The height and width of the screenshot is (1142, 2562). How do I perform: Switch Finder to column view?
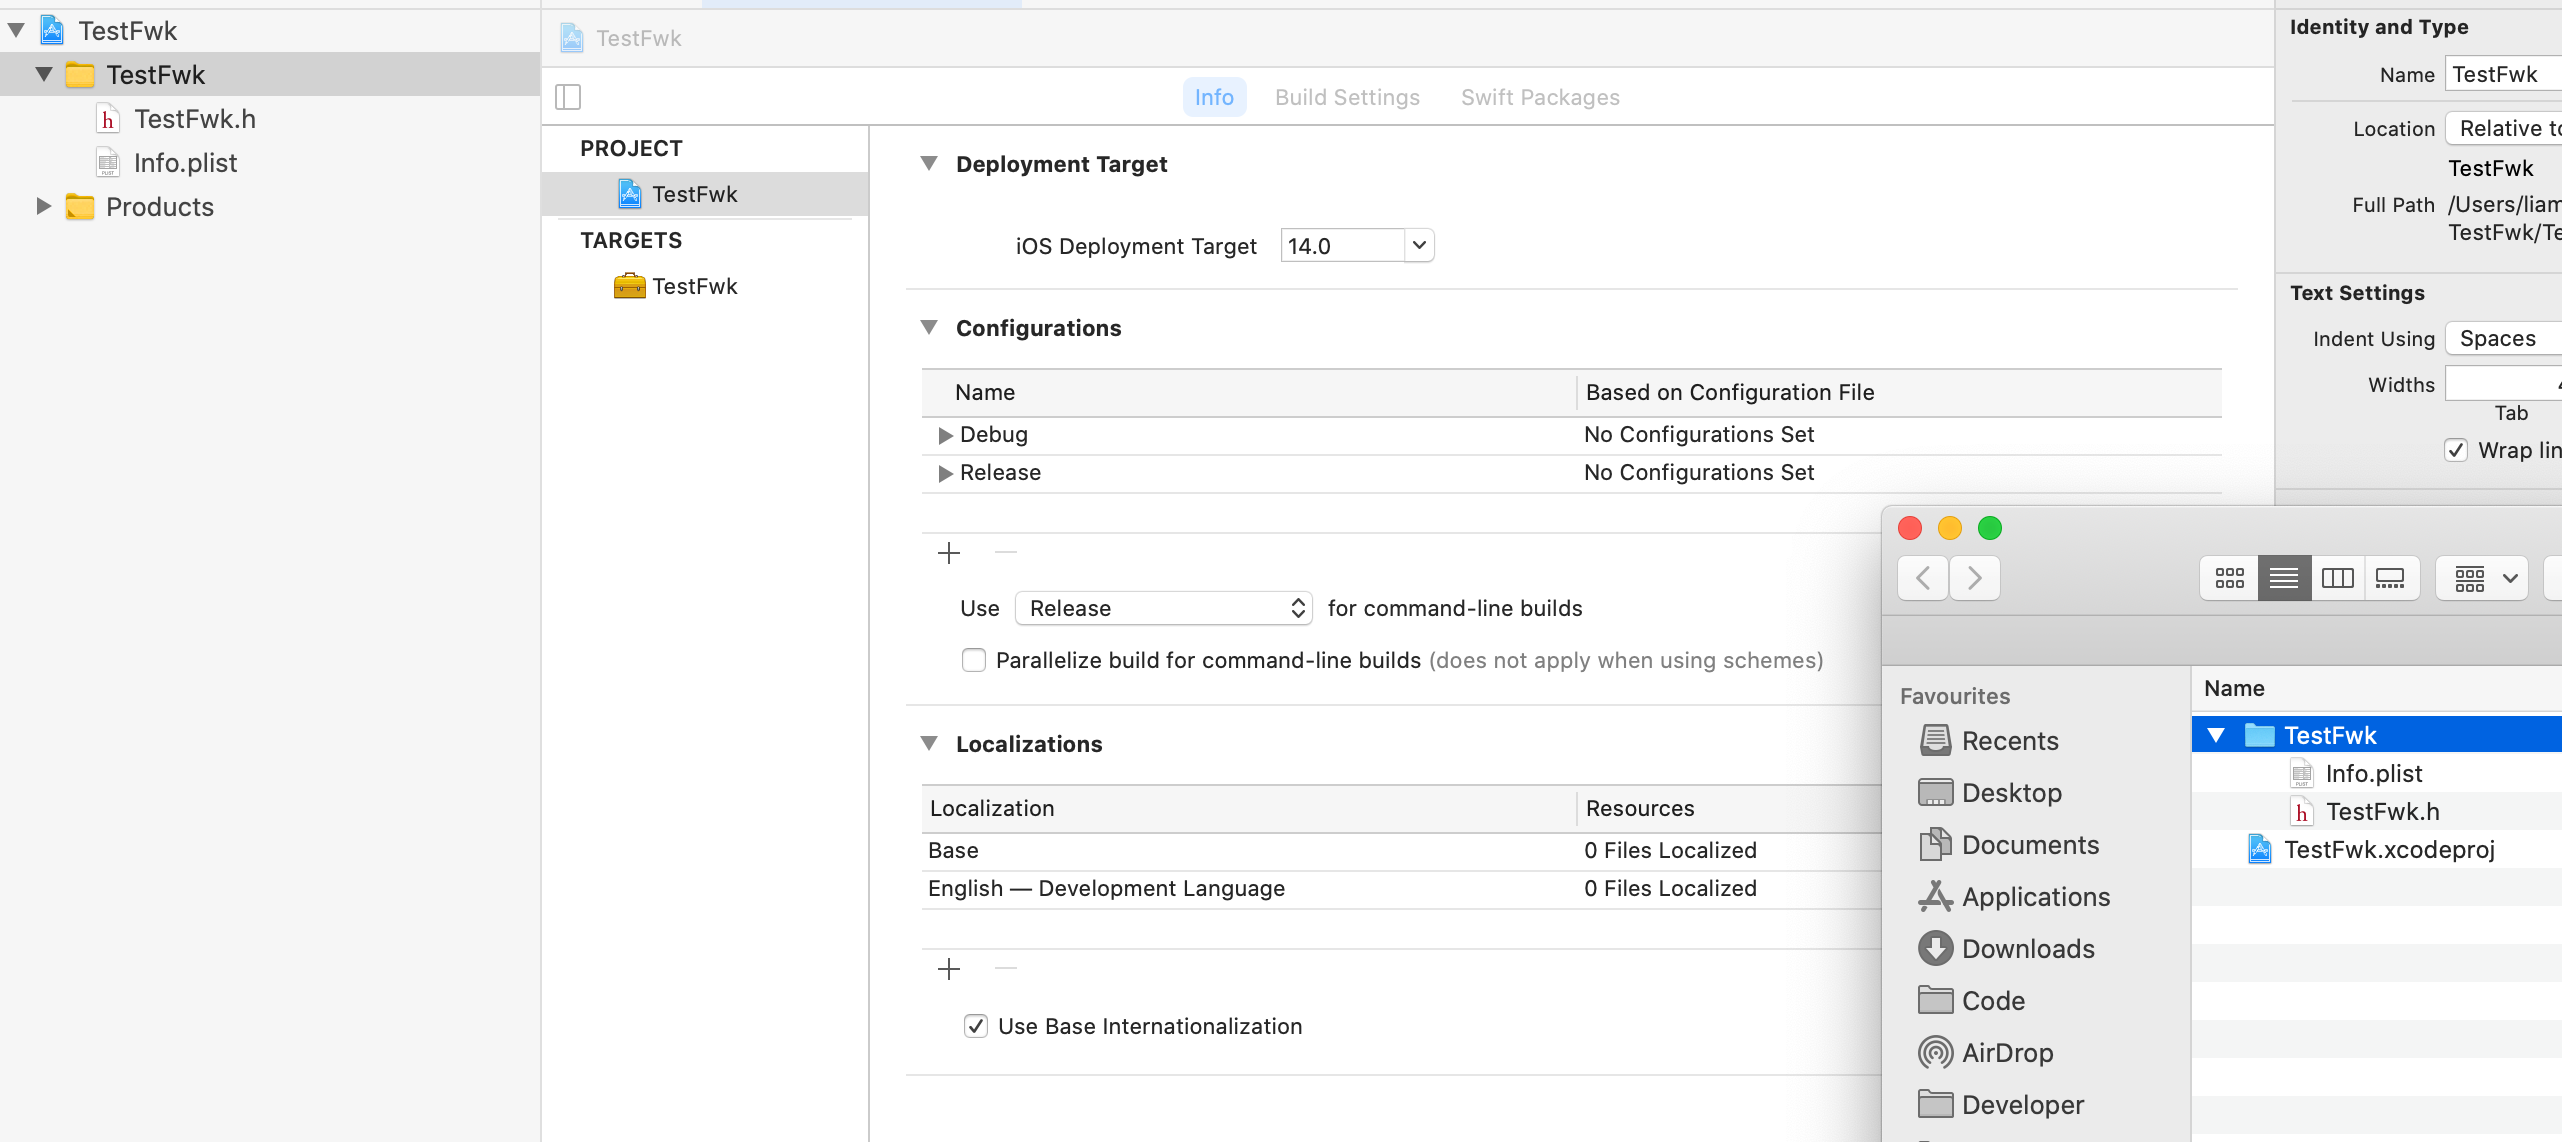tap(2337, 578)
